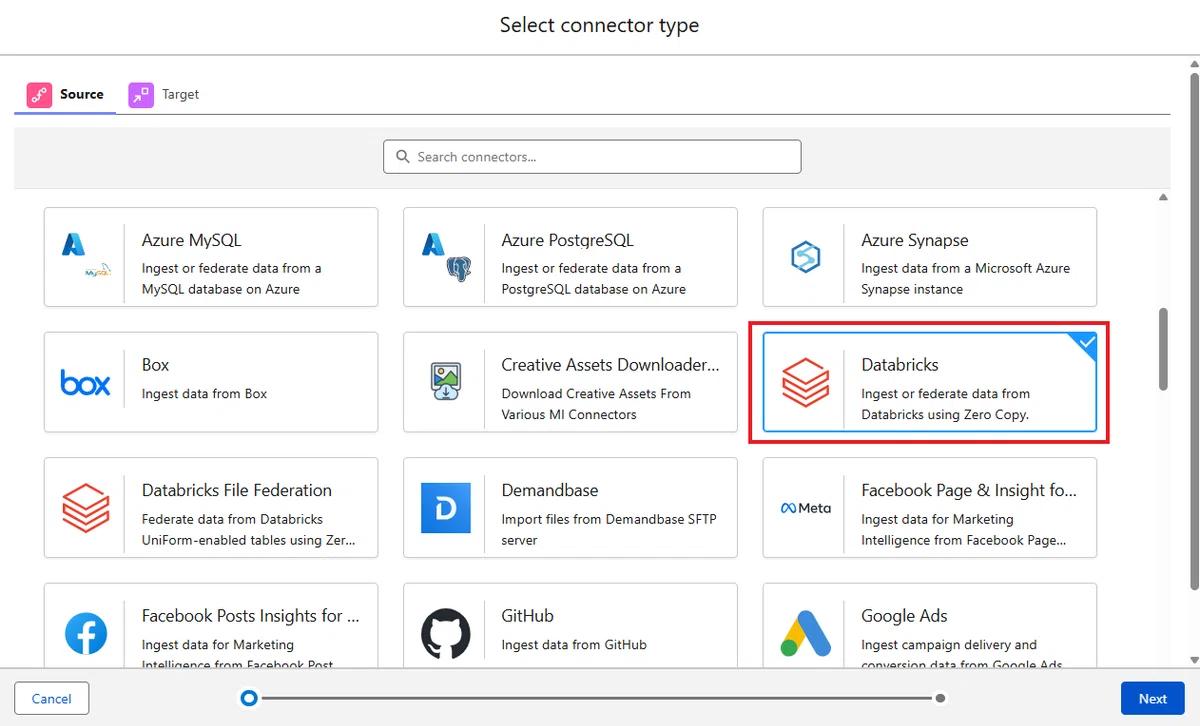Select the Azure MySQL connector title
Viewport: 1200px width, 726px height.
pyautogui.click(x=191, y=240)
